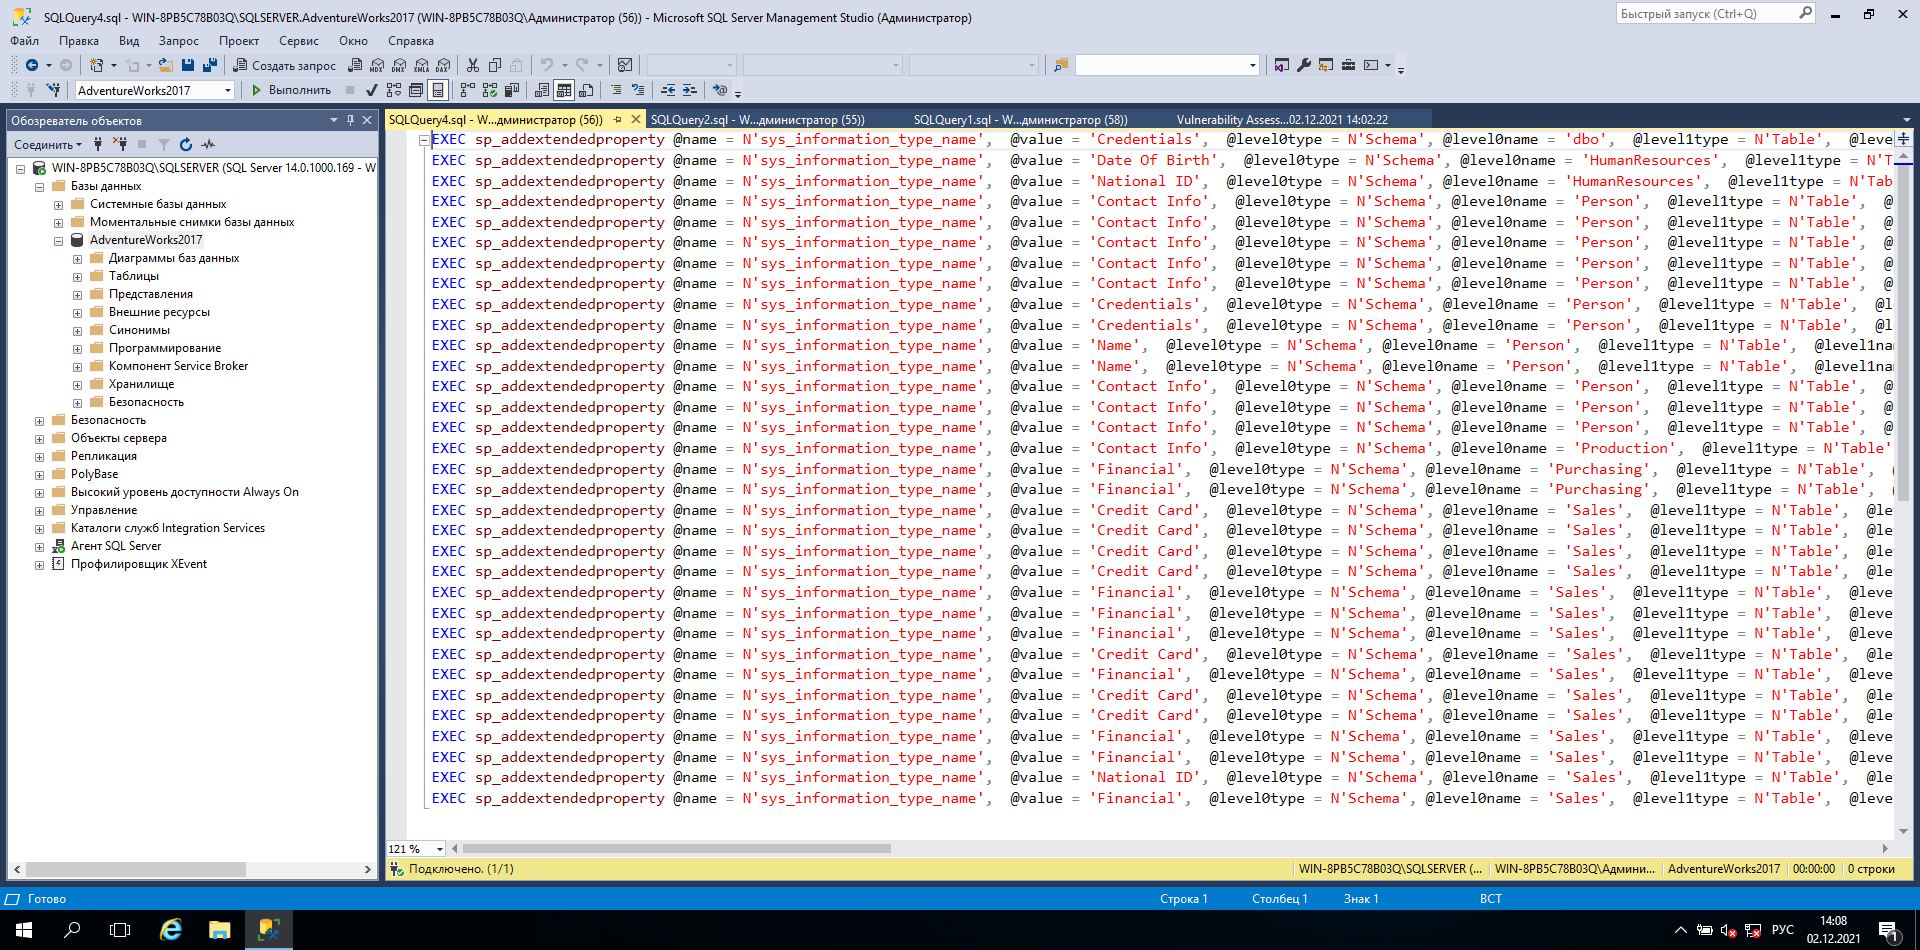
Task: Click the DMX query icon
Action: 399,65
